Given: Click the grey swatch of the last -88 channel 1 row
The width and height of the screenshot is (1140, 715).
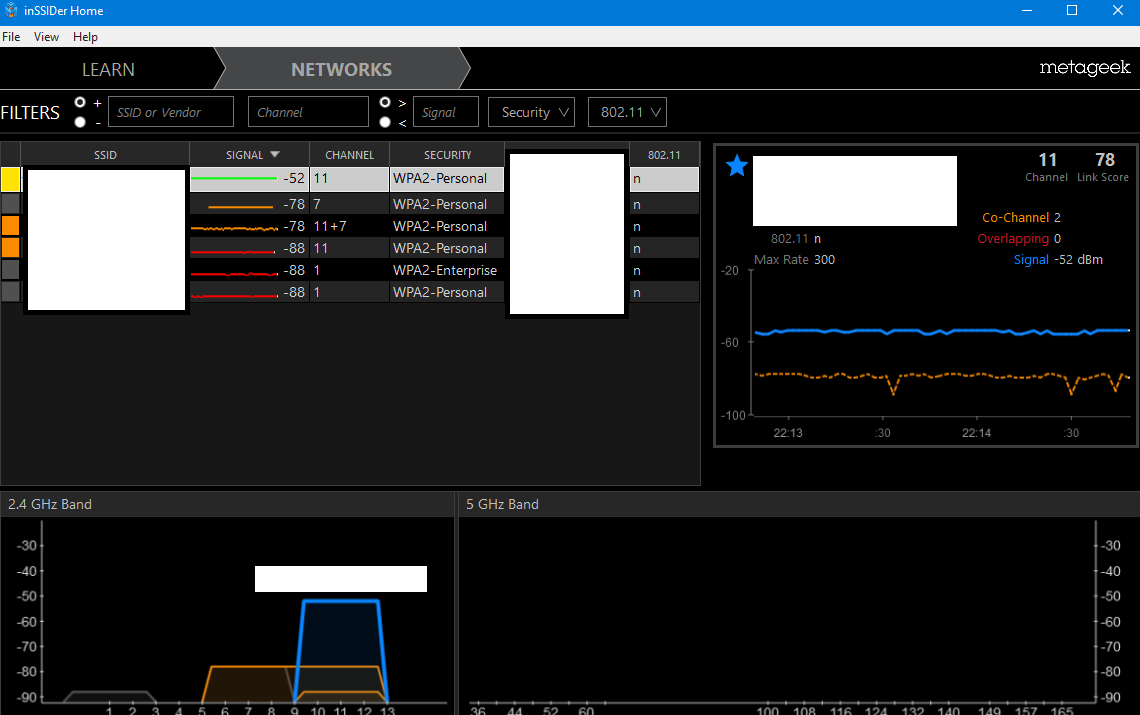Looking at the screenshot, I should 10,292.
